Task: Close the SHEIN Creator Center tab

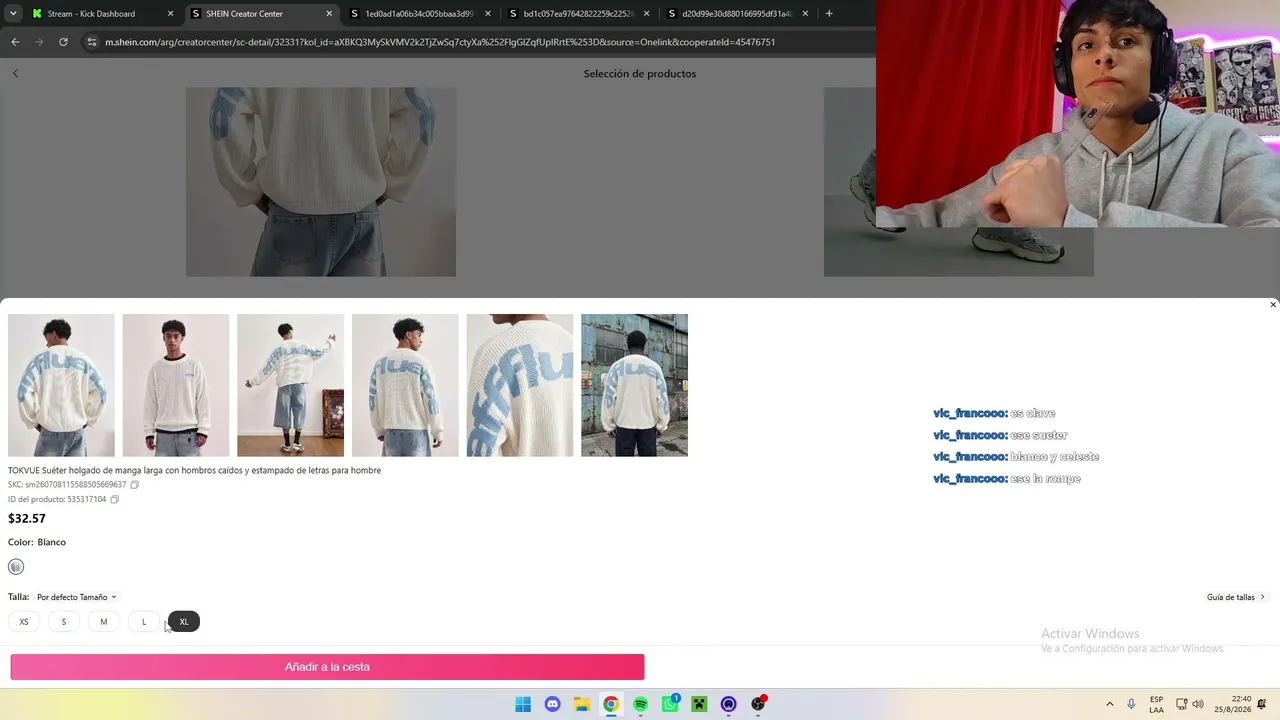Action: click(x=329, y=14)
